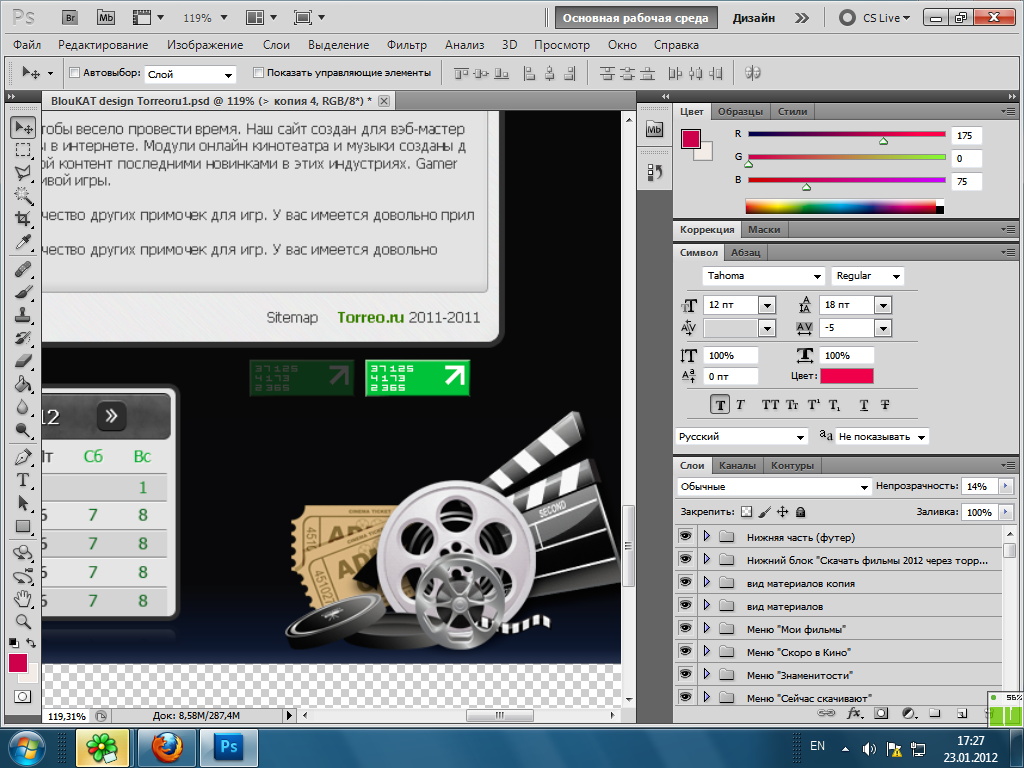The width and height of the screenshot is (1024, 768).
Task: Select the Magic Wand tool
Action: (x=23, y=195)
